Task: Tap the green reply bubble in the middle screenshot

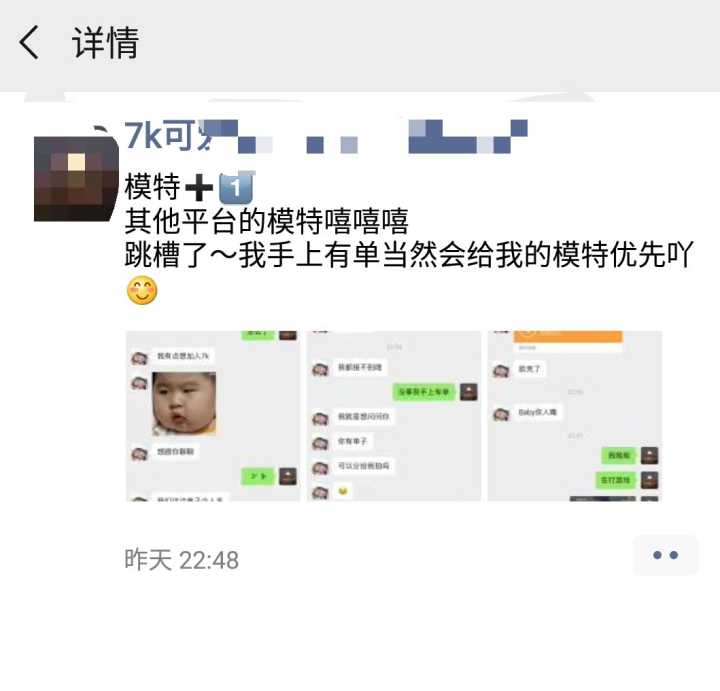Action: coord(424,392)
